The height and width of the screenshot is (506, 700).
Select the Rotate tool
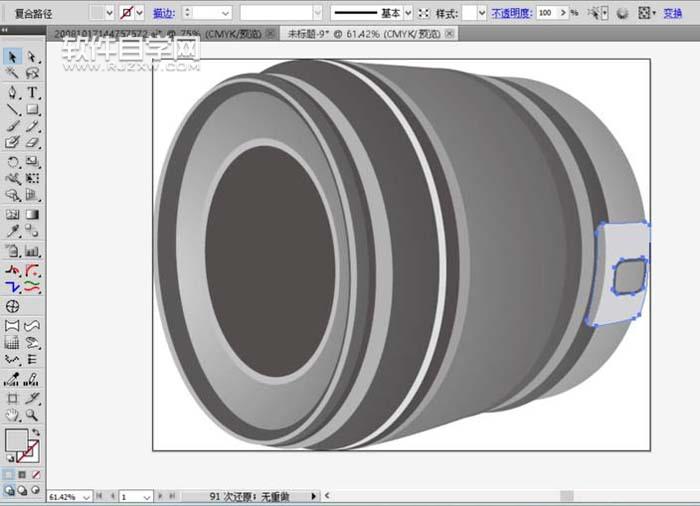pos(13,161)
